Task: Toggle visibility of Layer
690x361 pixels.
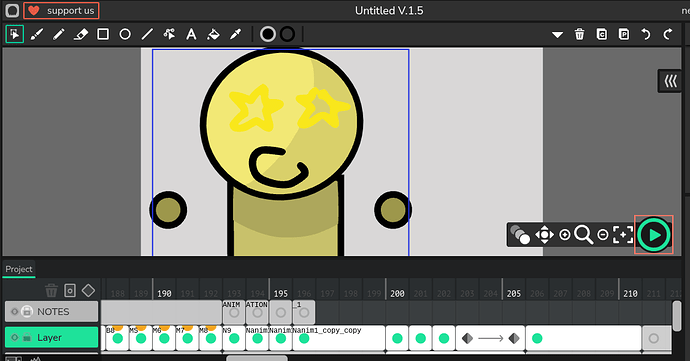Action: tap(15, 338)
